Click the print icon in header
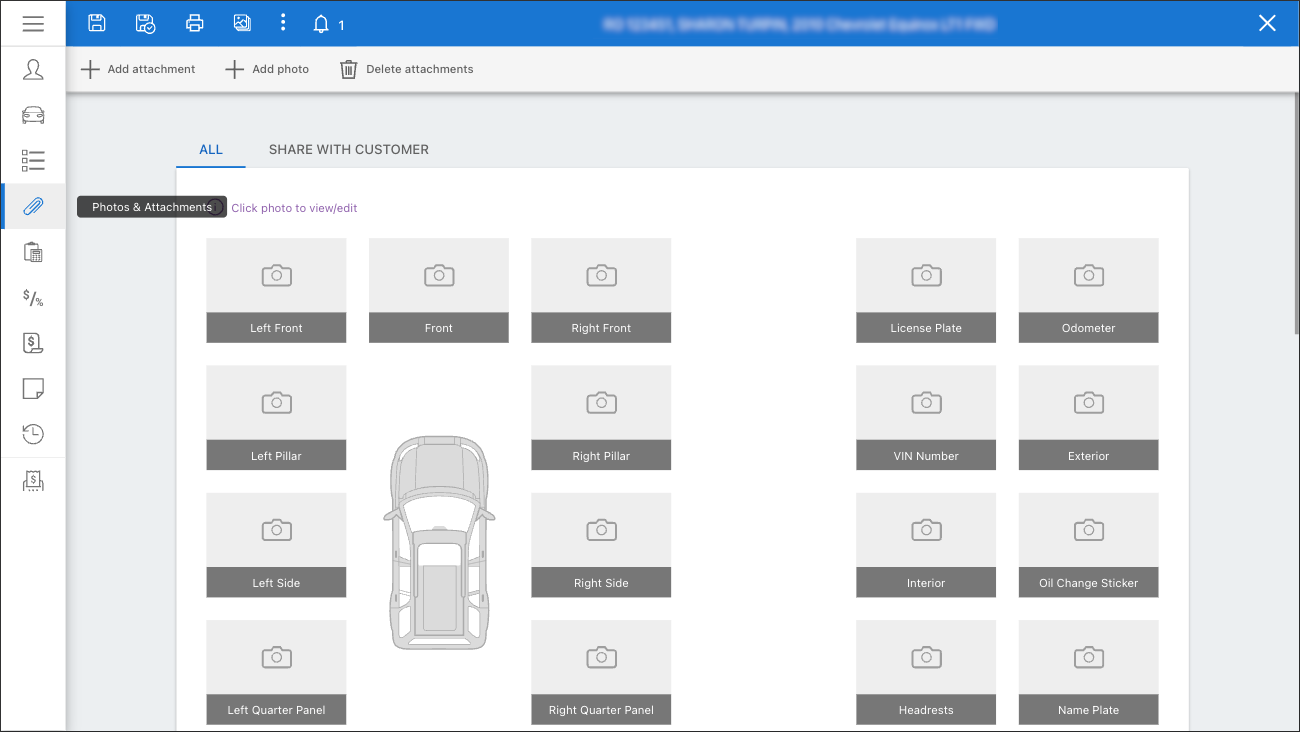This screenshot has height=732, width=1300. pyautogui.click(x=195, y=23)
